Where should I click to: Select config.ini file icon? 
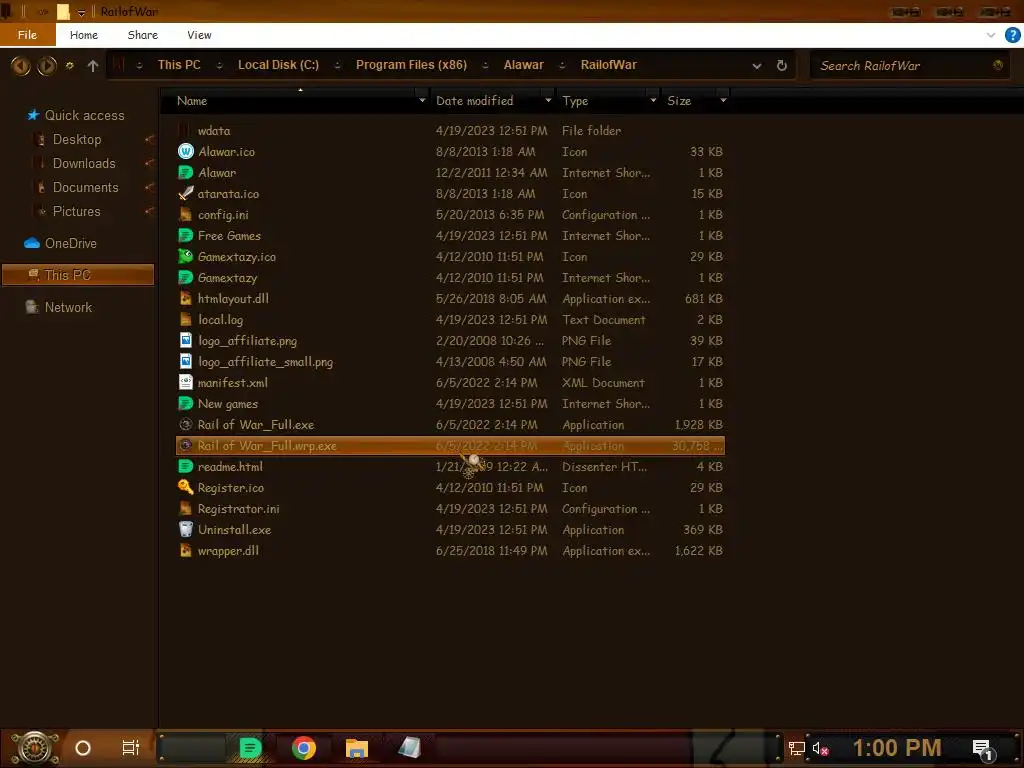[185, 214]
